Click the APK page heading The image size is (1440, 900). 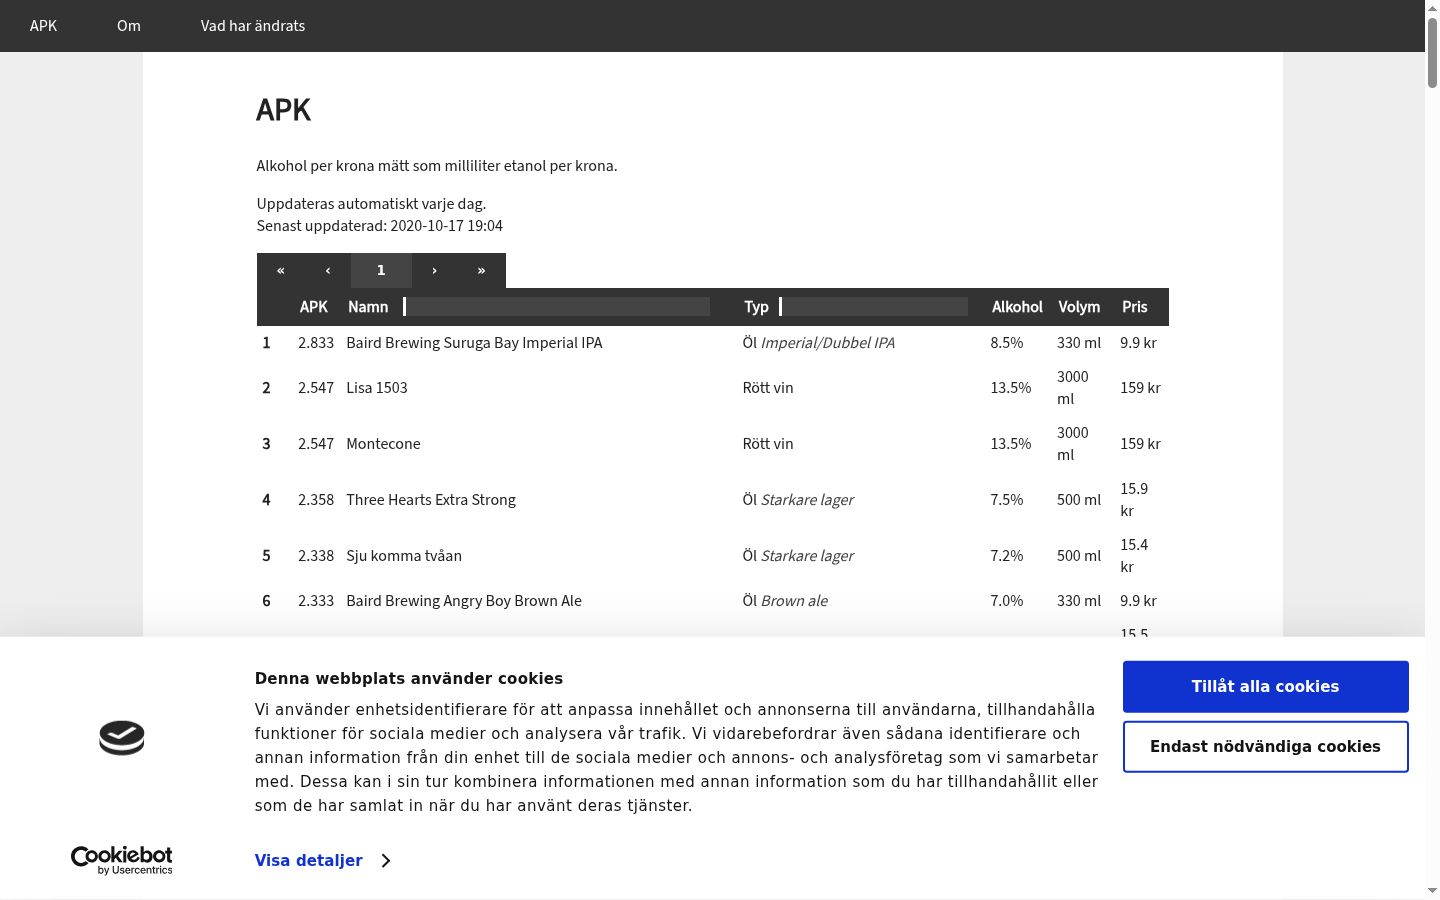coord(284,110)
